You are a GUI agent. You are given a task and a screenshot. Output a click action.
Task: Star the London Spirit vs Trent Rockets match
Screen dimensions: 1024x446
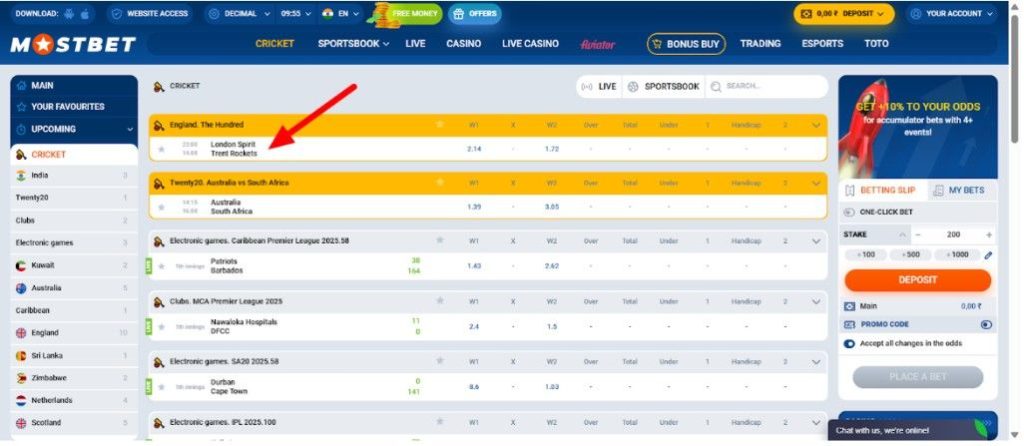tap(161, 149)
